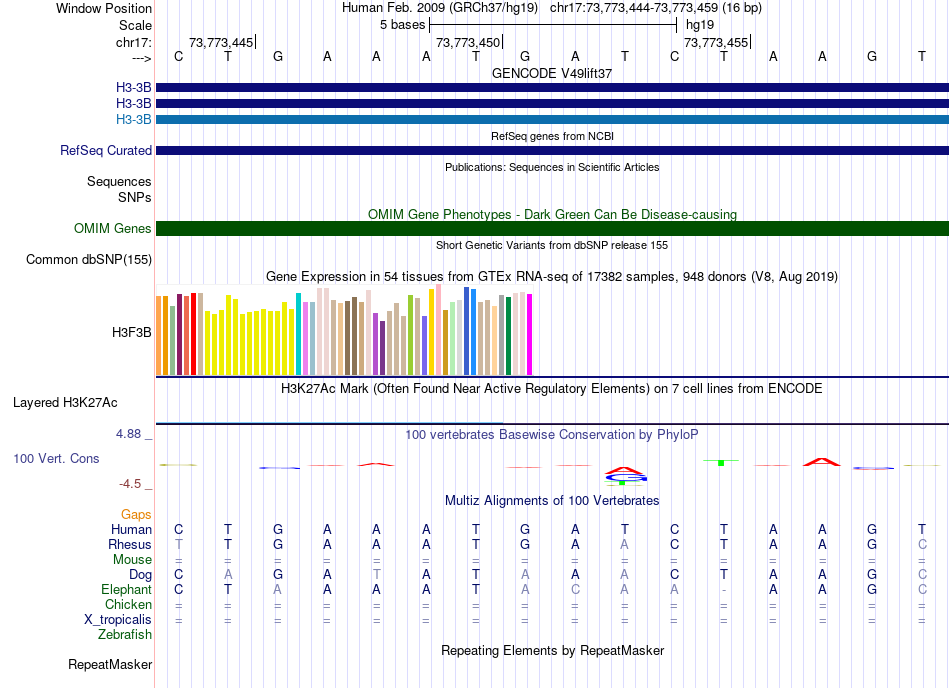This screenshot has height=688, width=950.
Task: Click the SNPs track label
Action: (x=135, y=197)
